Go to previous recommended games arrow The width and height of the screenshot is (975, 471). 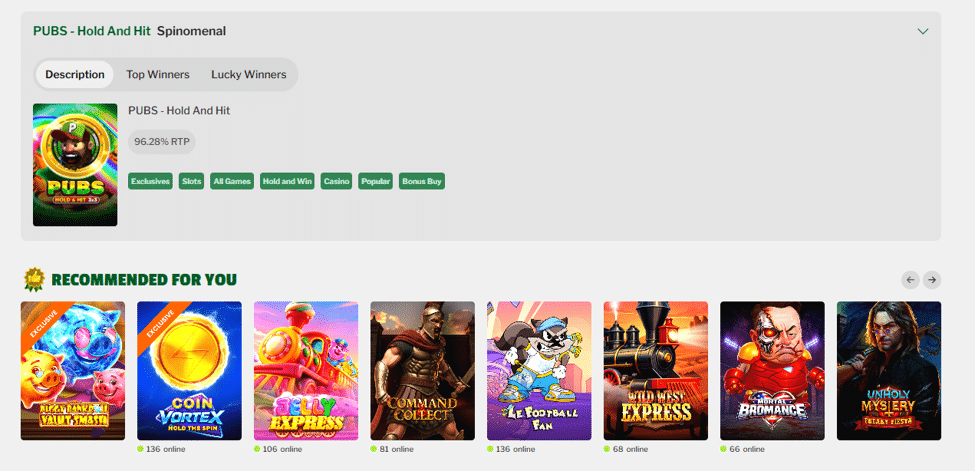point(910,280)
